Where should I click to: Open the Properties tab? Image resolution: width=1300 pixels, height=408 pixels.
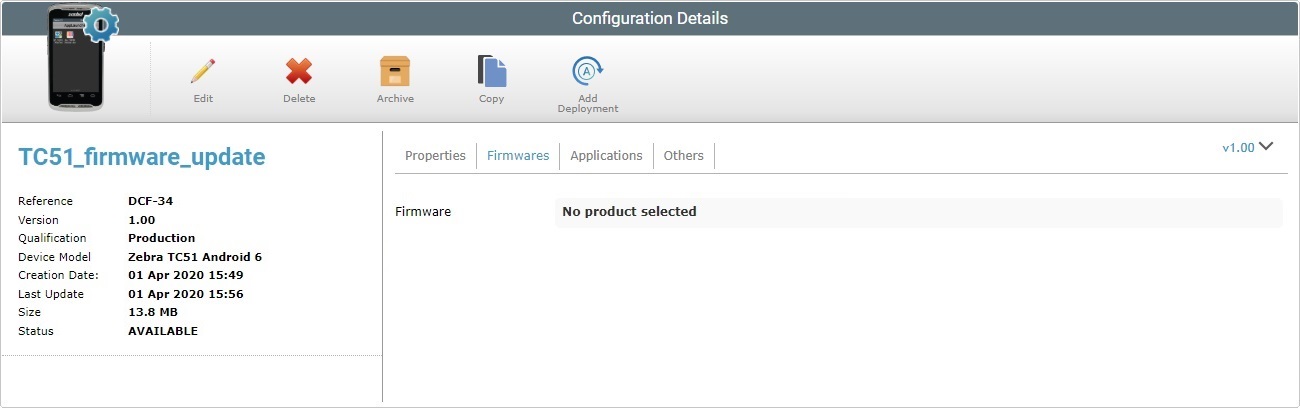point(435,155)
